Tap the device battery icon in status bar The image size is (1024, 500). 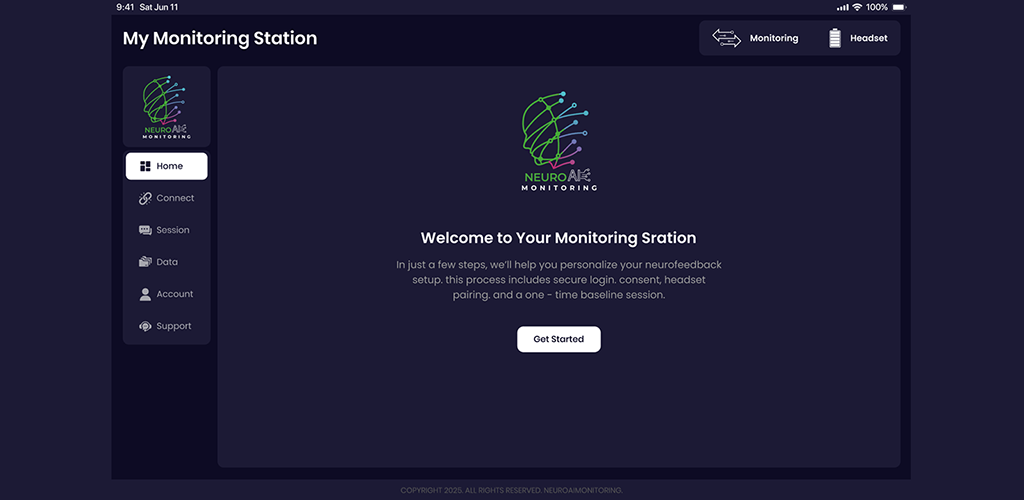tap(899, 7)
